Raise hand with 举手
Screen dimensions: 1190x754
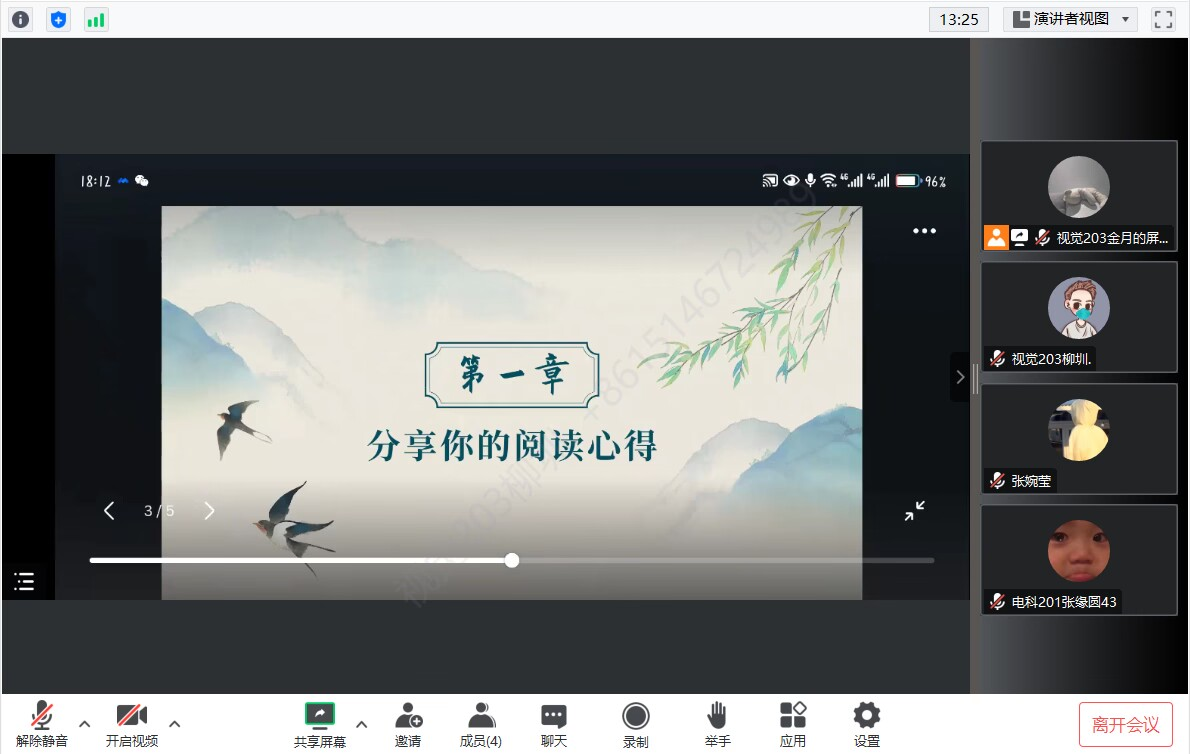tap(717, 724)
